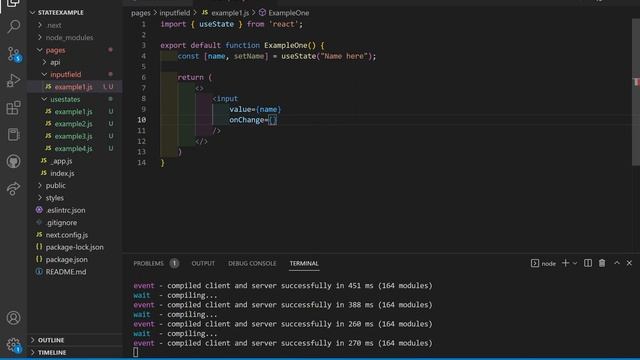Expand the Outline section
640x360 pixels.
pyautogui.click(x=75, y=340)
